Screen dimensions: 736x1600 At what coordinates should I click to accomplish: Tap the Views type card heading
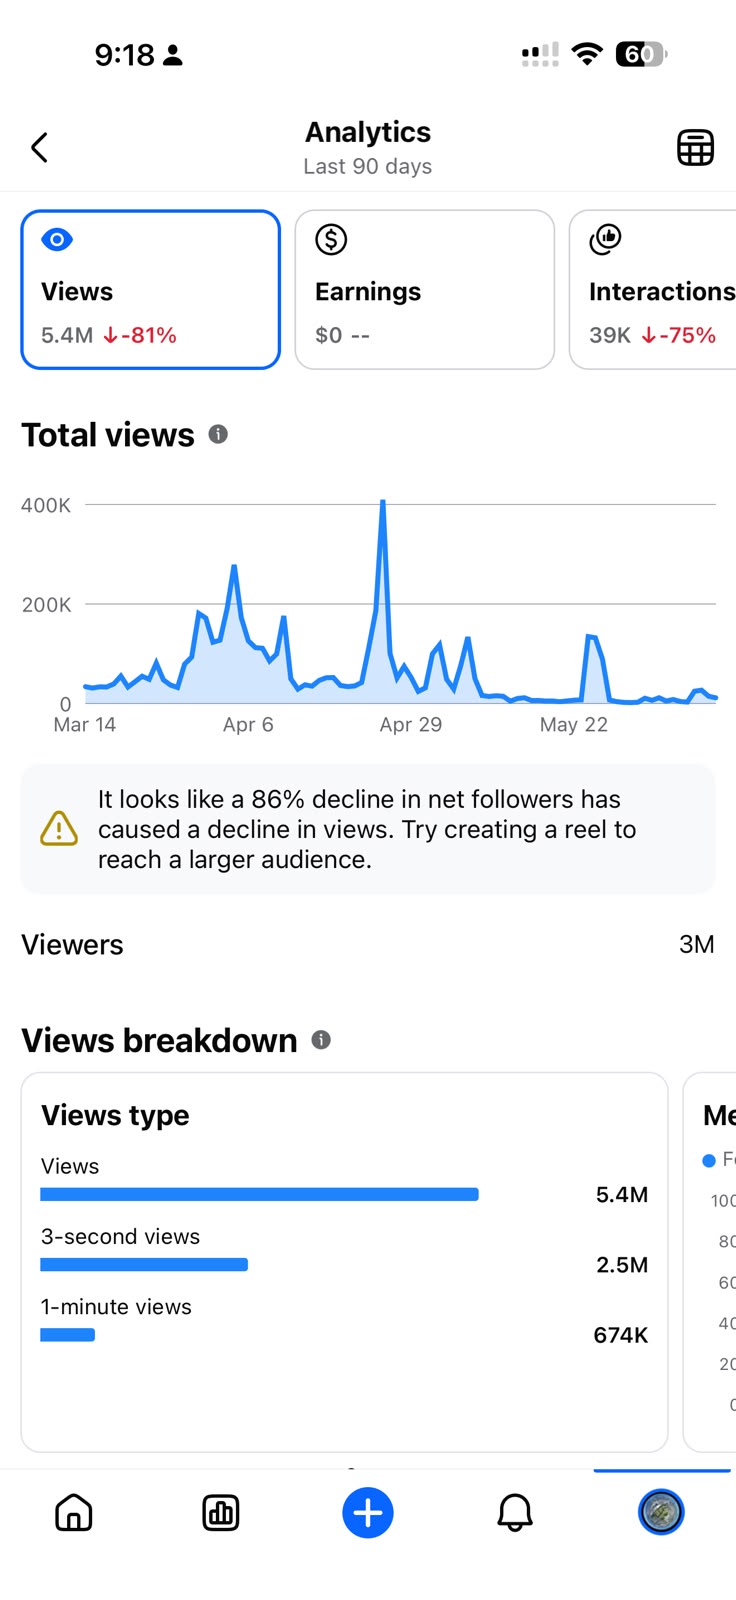tap(115, 1115)
